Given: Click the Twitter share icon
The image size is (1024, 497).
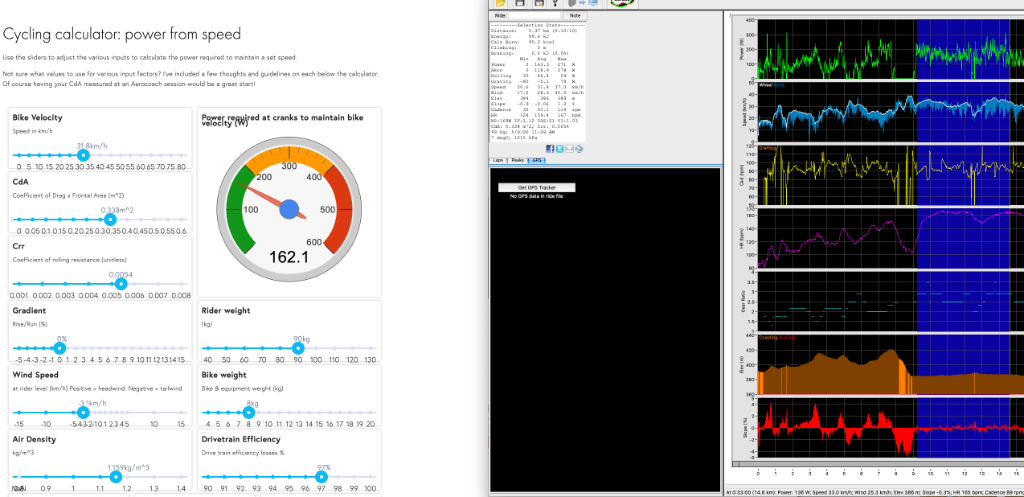Looking at the screenshot, I should click(560, 149).
